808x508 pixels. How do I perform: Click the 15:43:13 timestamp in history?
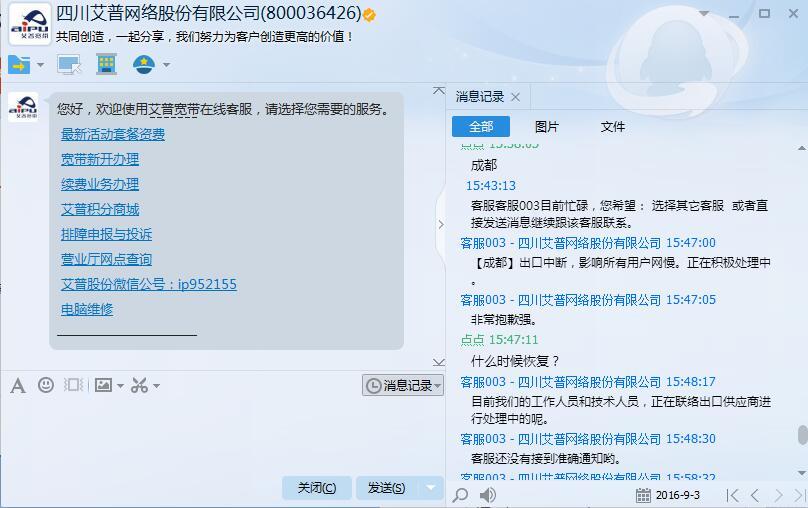point(491,185)
